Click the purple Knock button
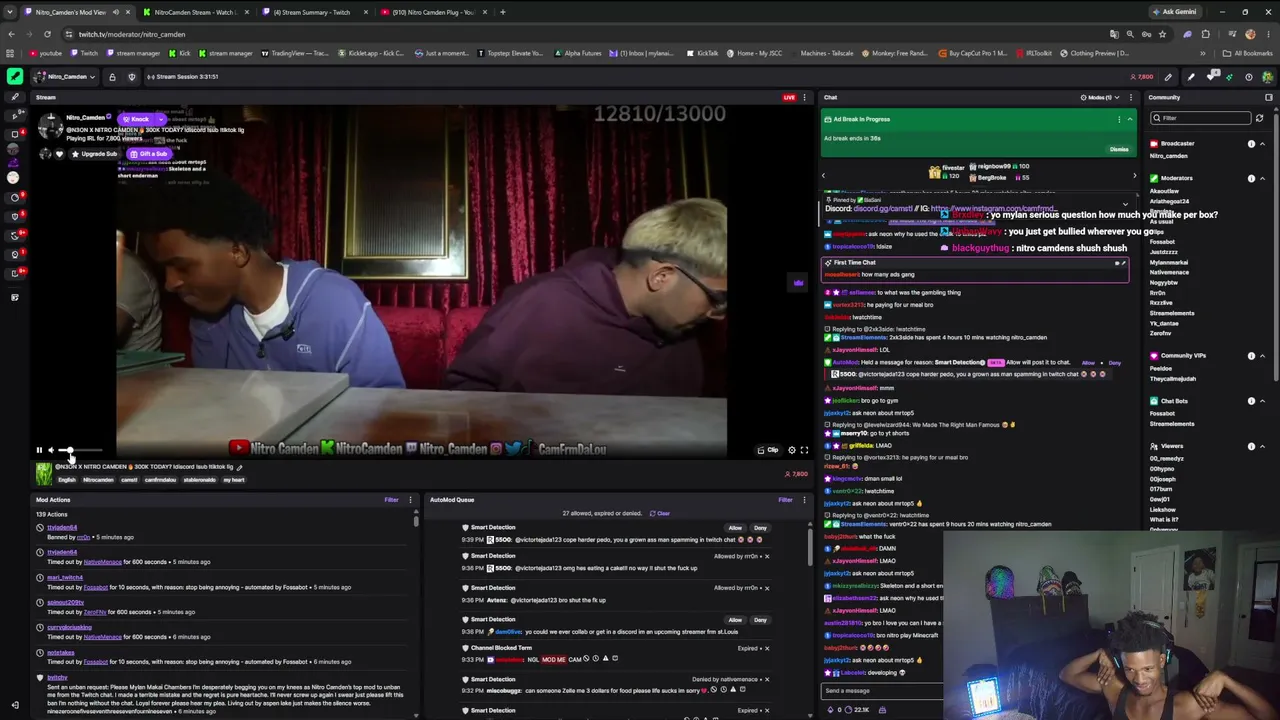 [138, 119]
